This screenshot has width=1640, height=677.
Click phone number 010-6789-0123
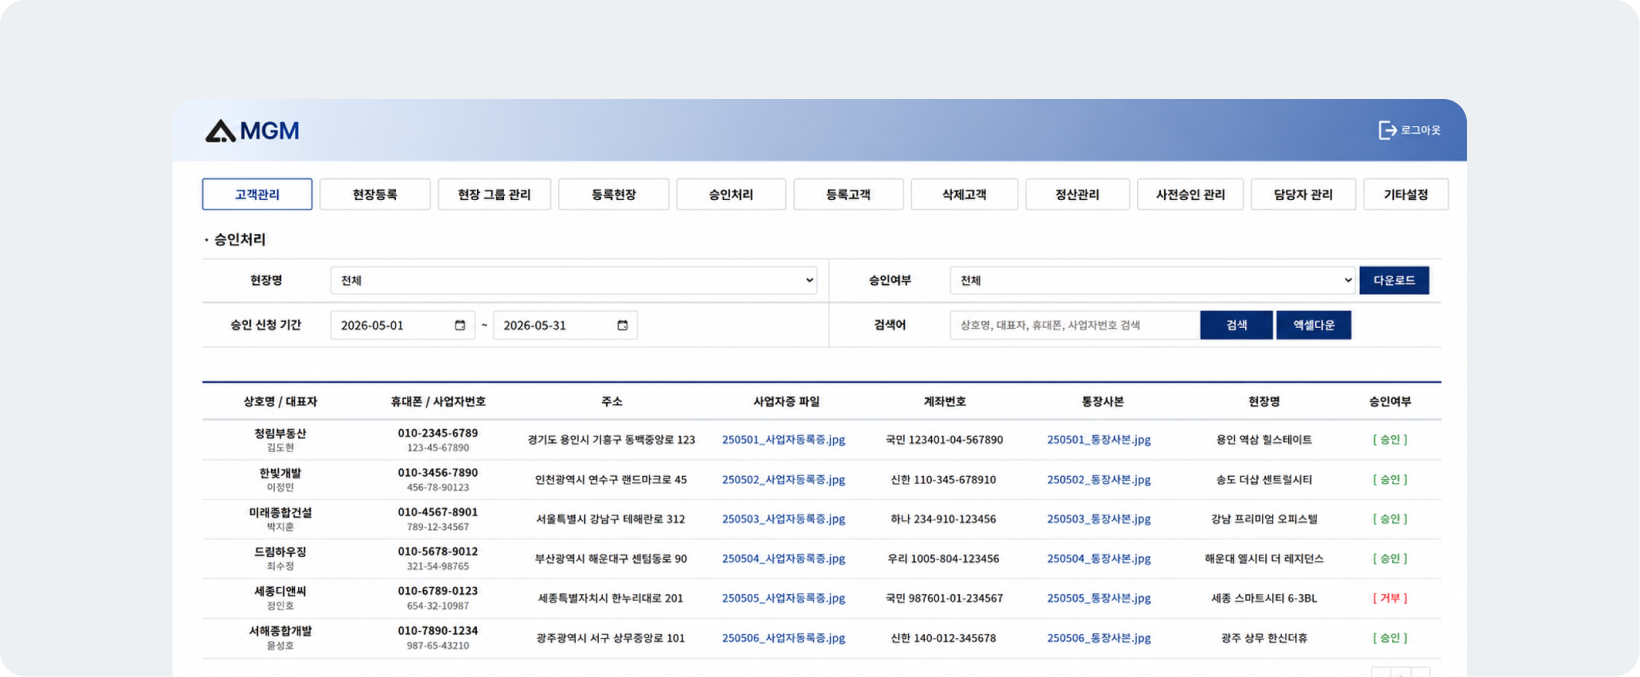438,591
